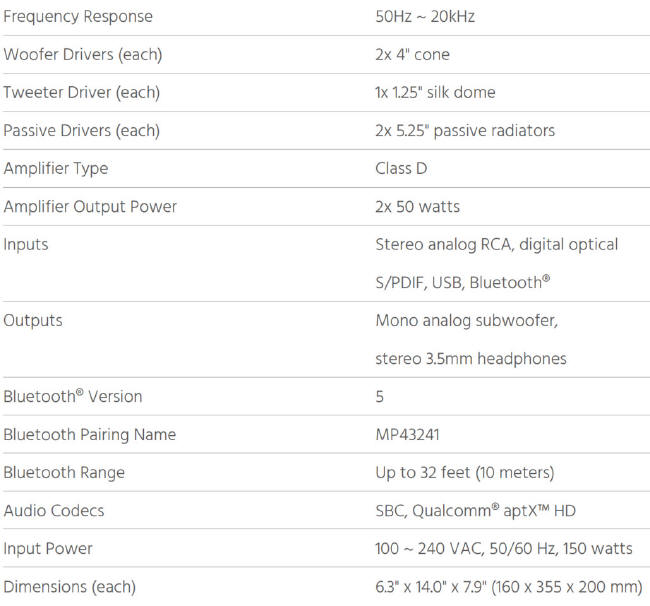650x606 pixels.
Task: Click the MP43241 pairing name value
Action: click(407, 434)
